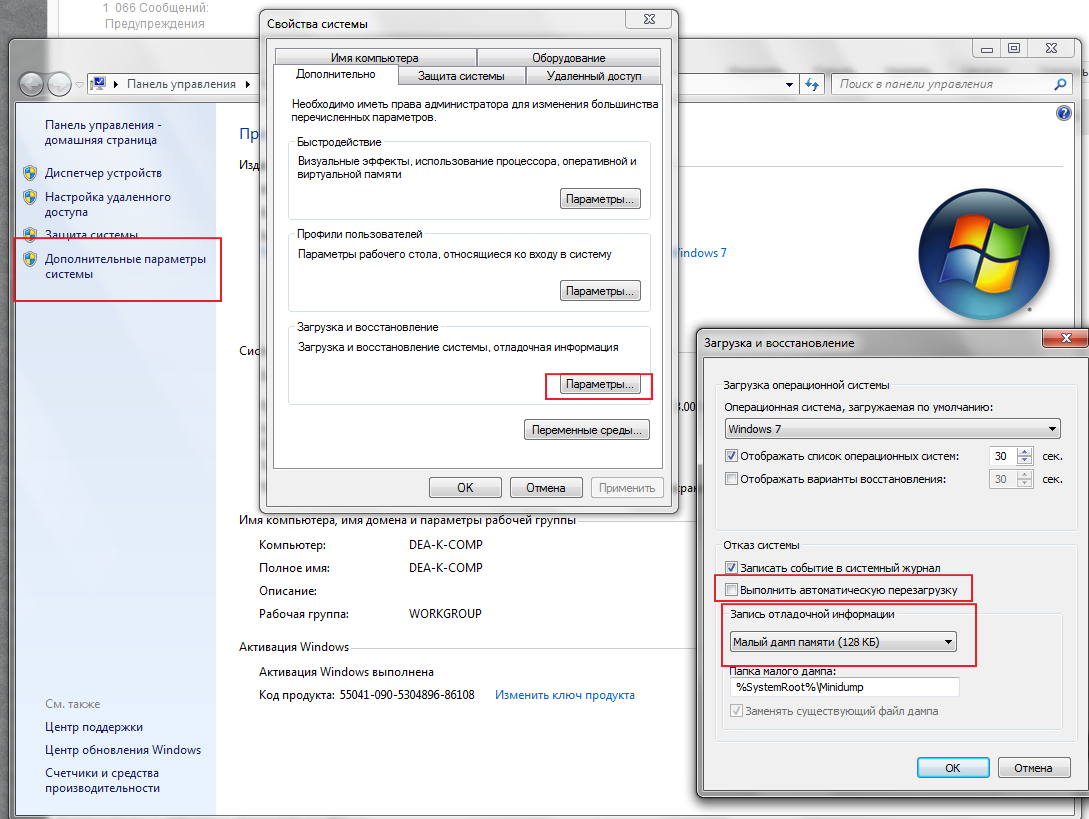
Task: Open default operating system Windows 7 dropdown
Action: click(x=892, y=429)
